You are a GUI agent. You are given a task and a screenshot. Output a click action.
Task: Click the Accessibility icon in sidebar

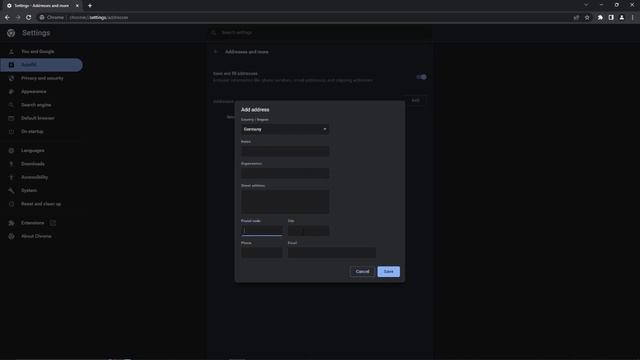(x=11, y=178)
